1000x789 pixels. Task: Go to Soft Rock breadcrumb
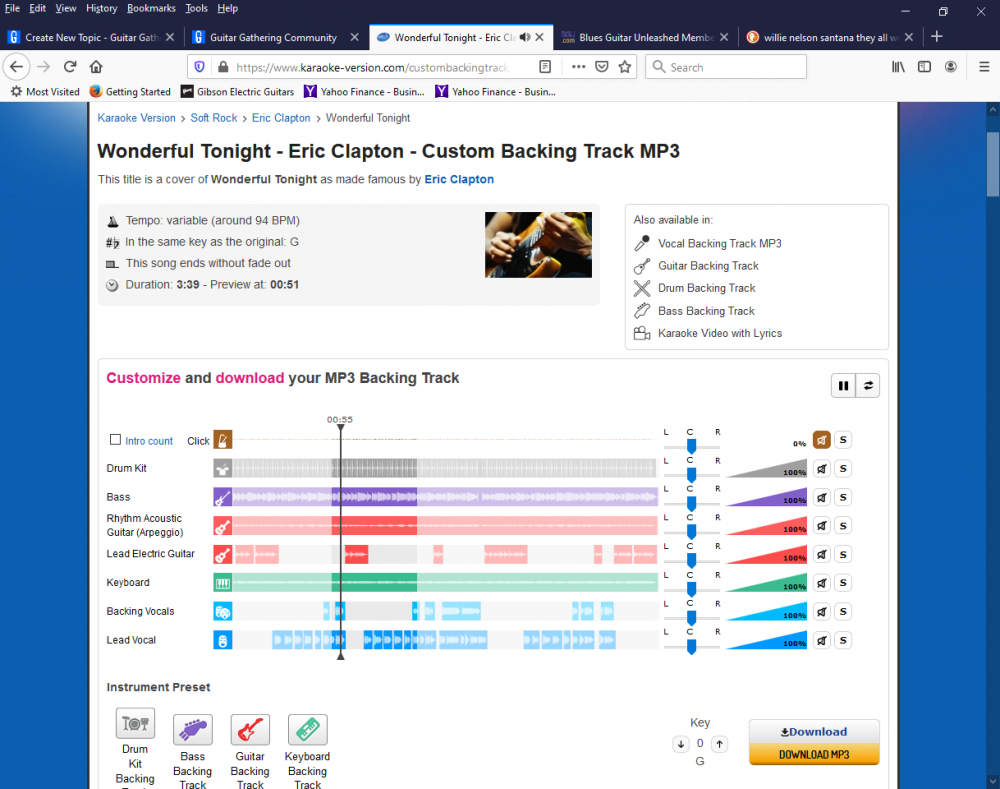point(214,118)
